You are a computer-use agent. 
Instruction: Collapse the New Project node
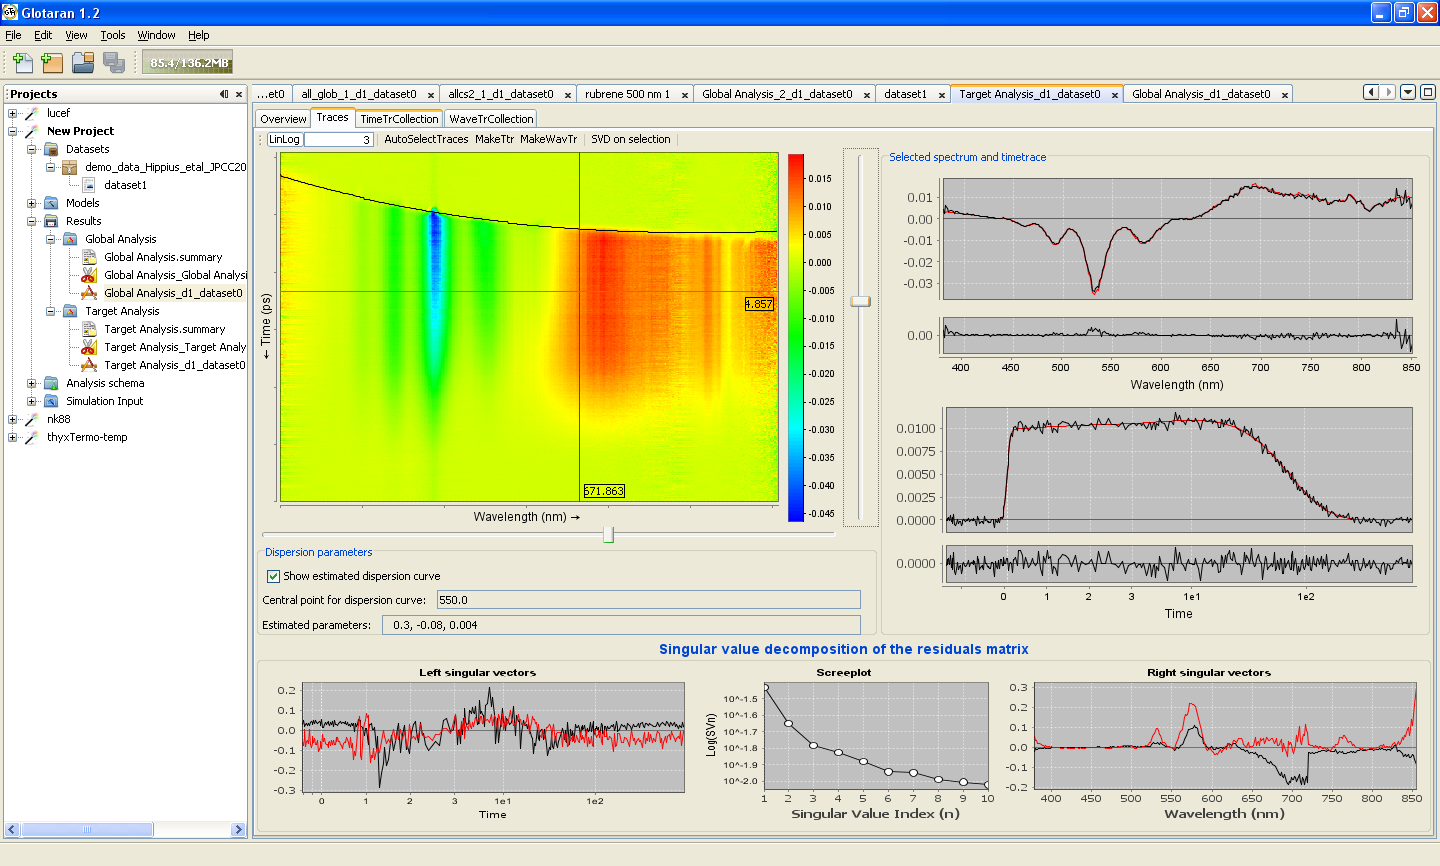13,131
